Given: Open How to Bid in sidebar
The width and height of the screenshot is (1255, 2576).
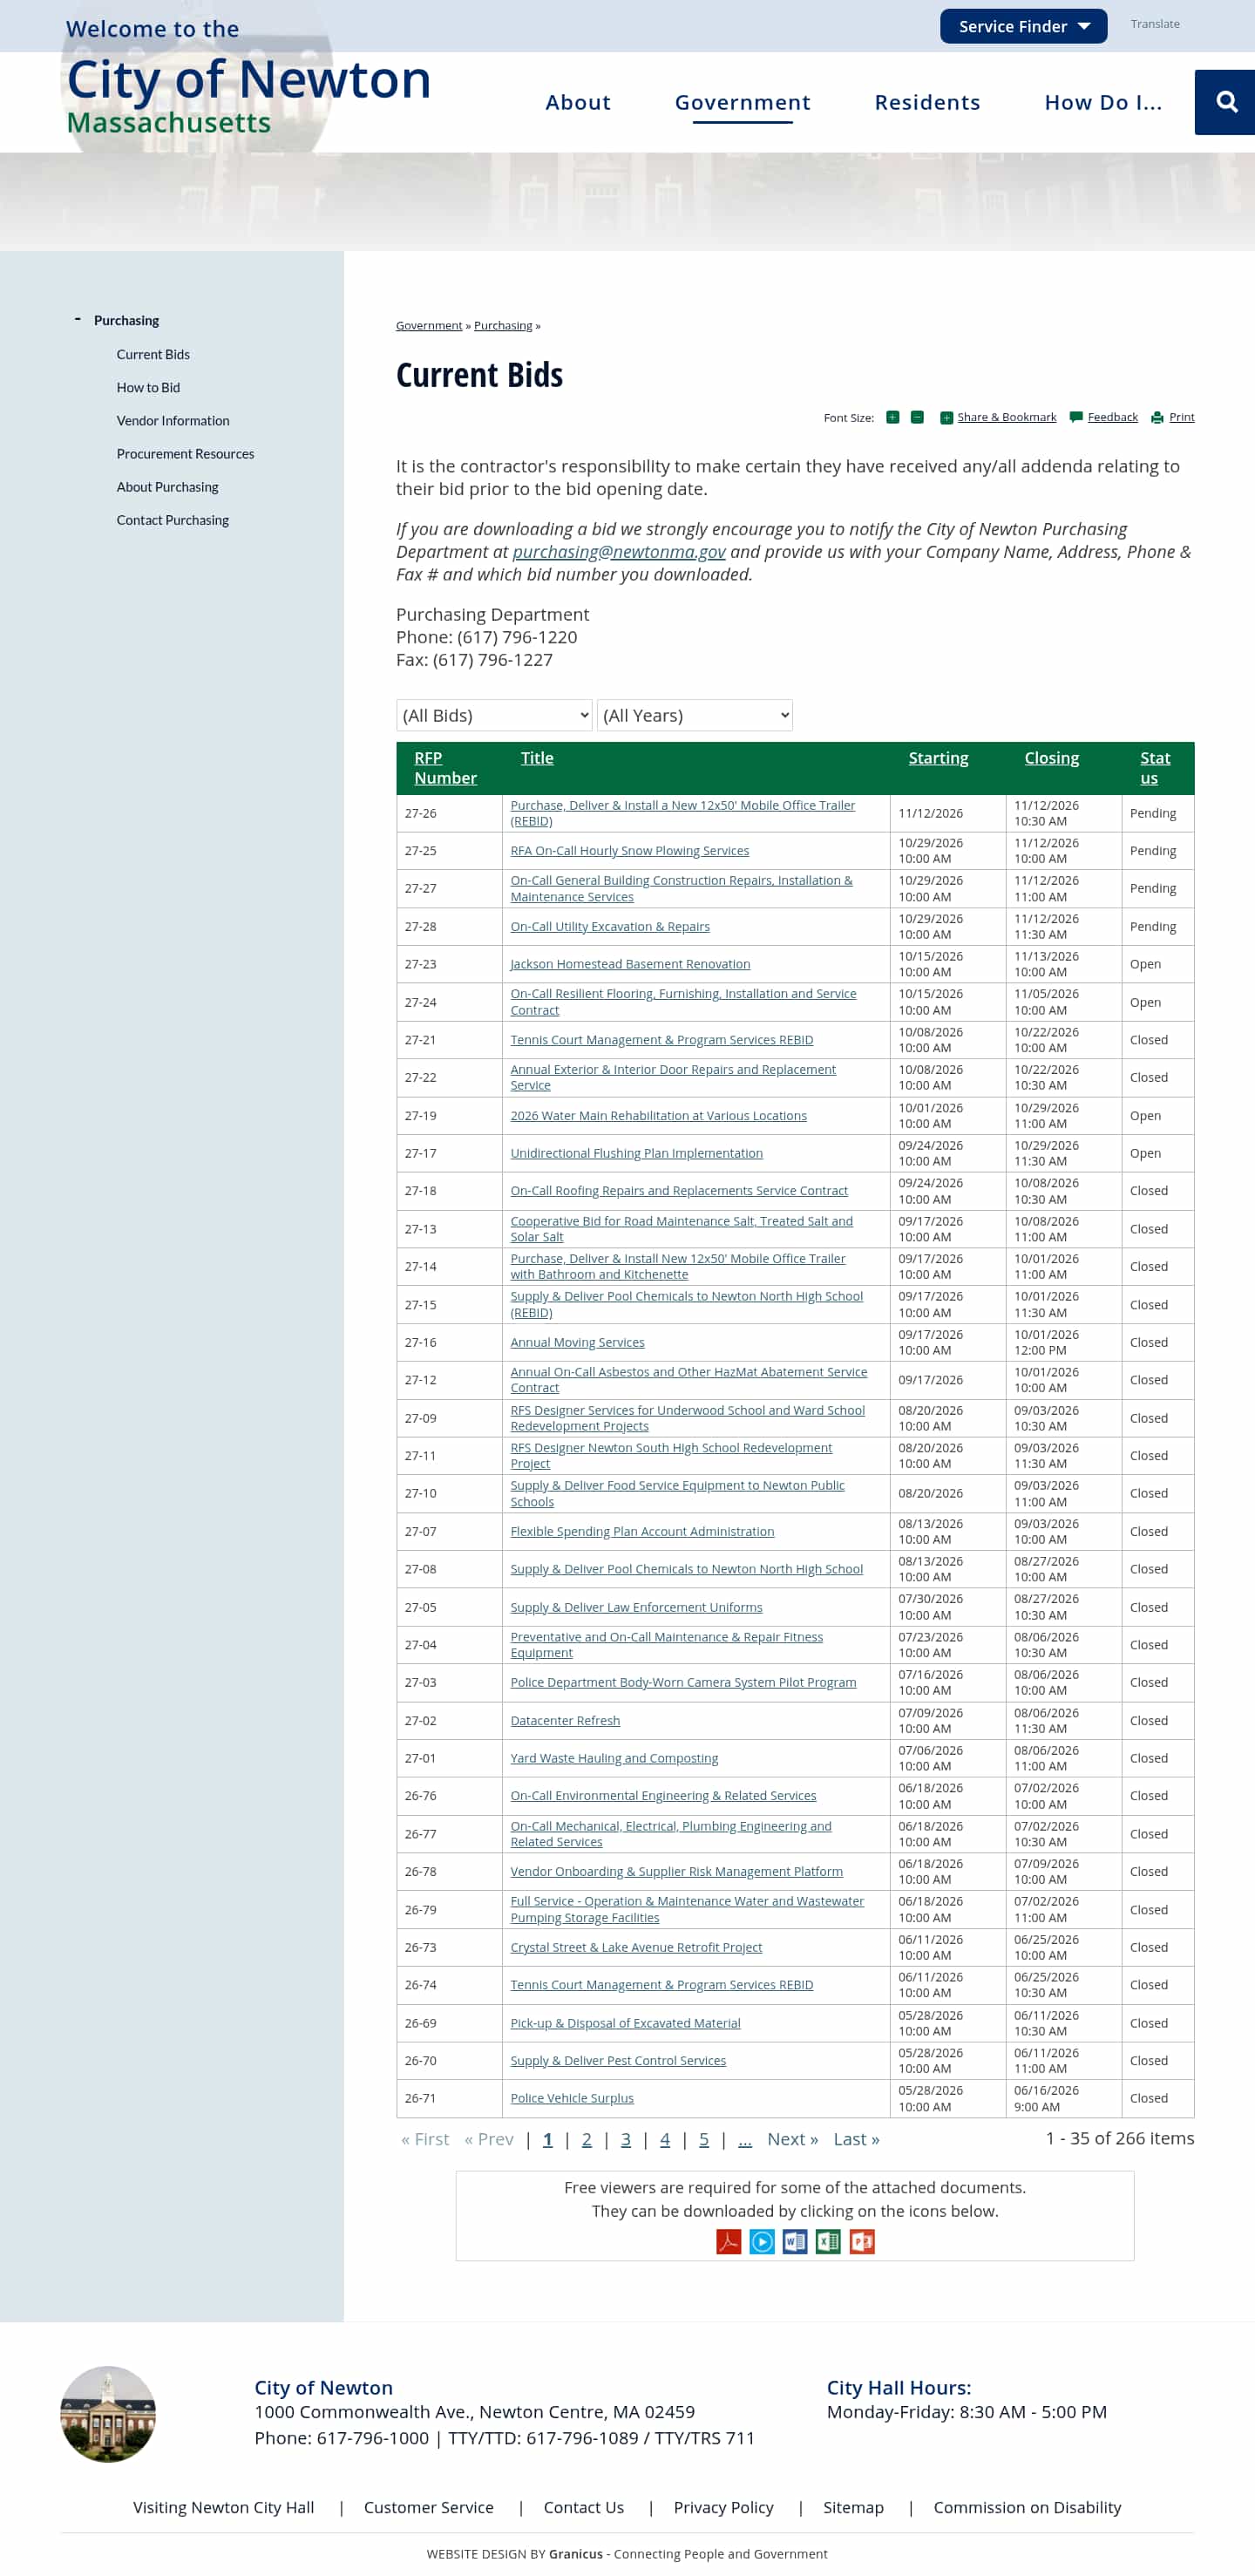Looking at the screenshot, I should (x=148, y=388).
